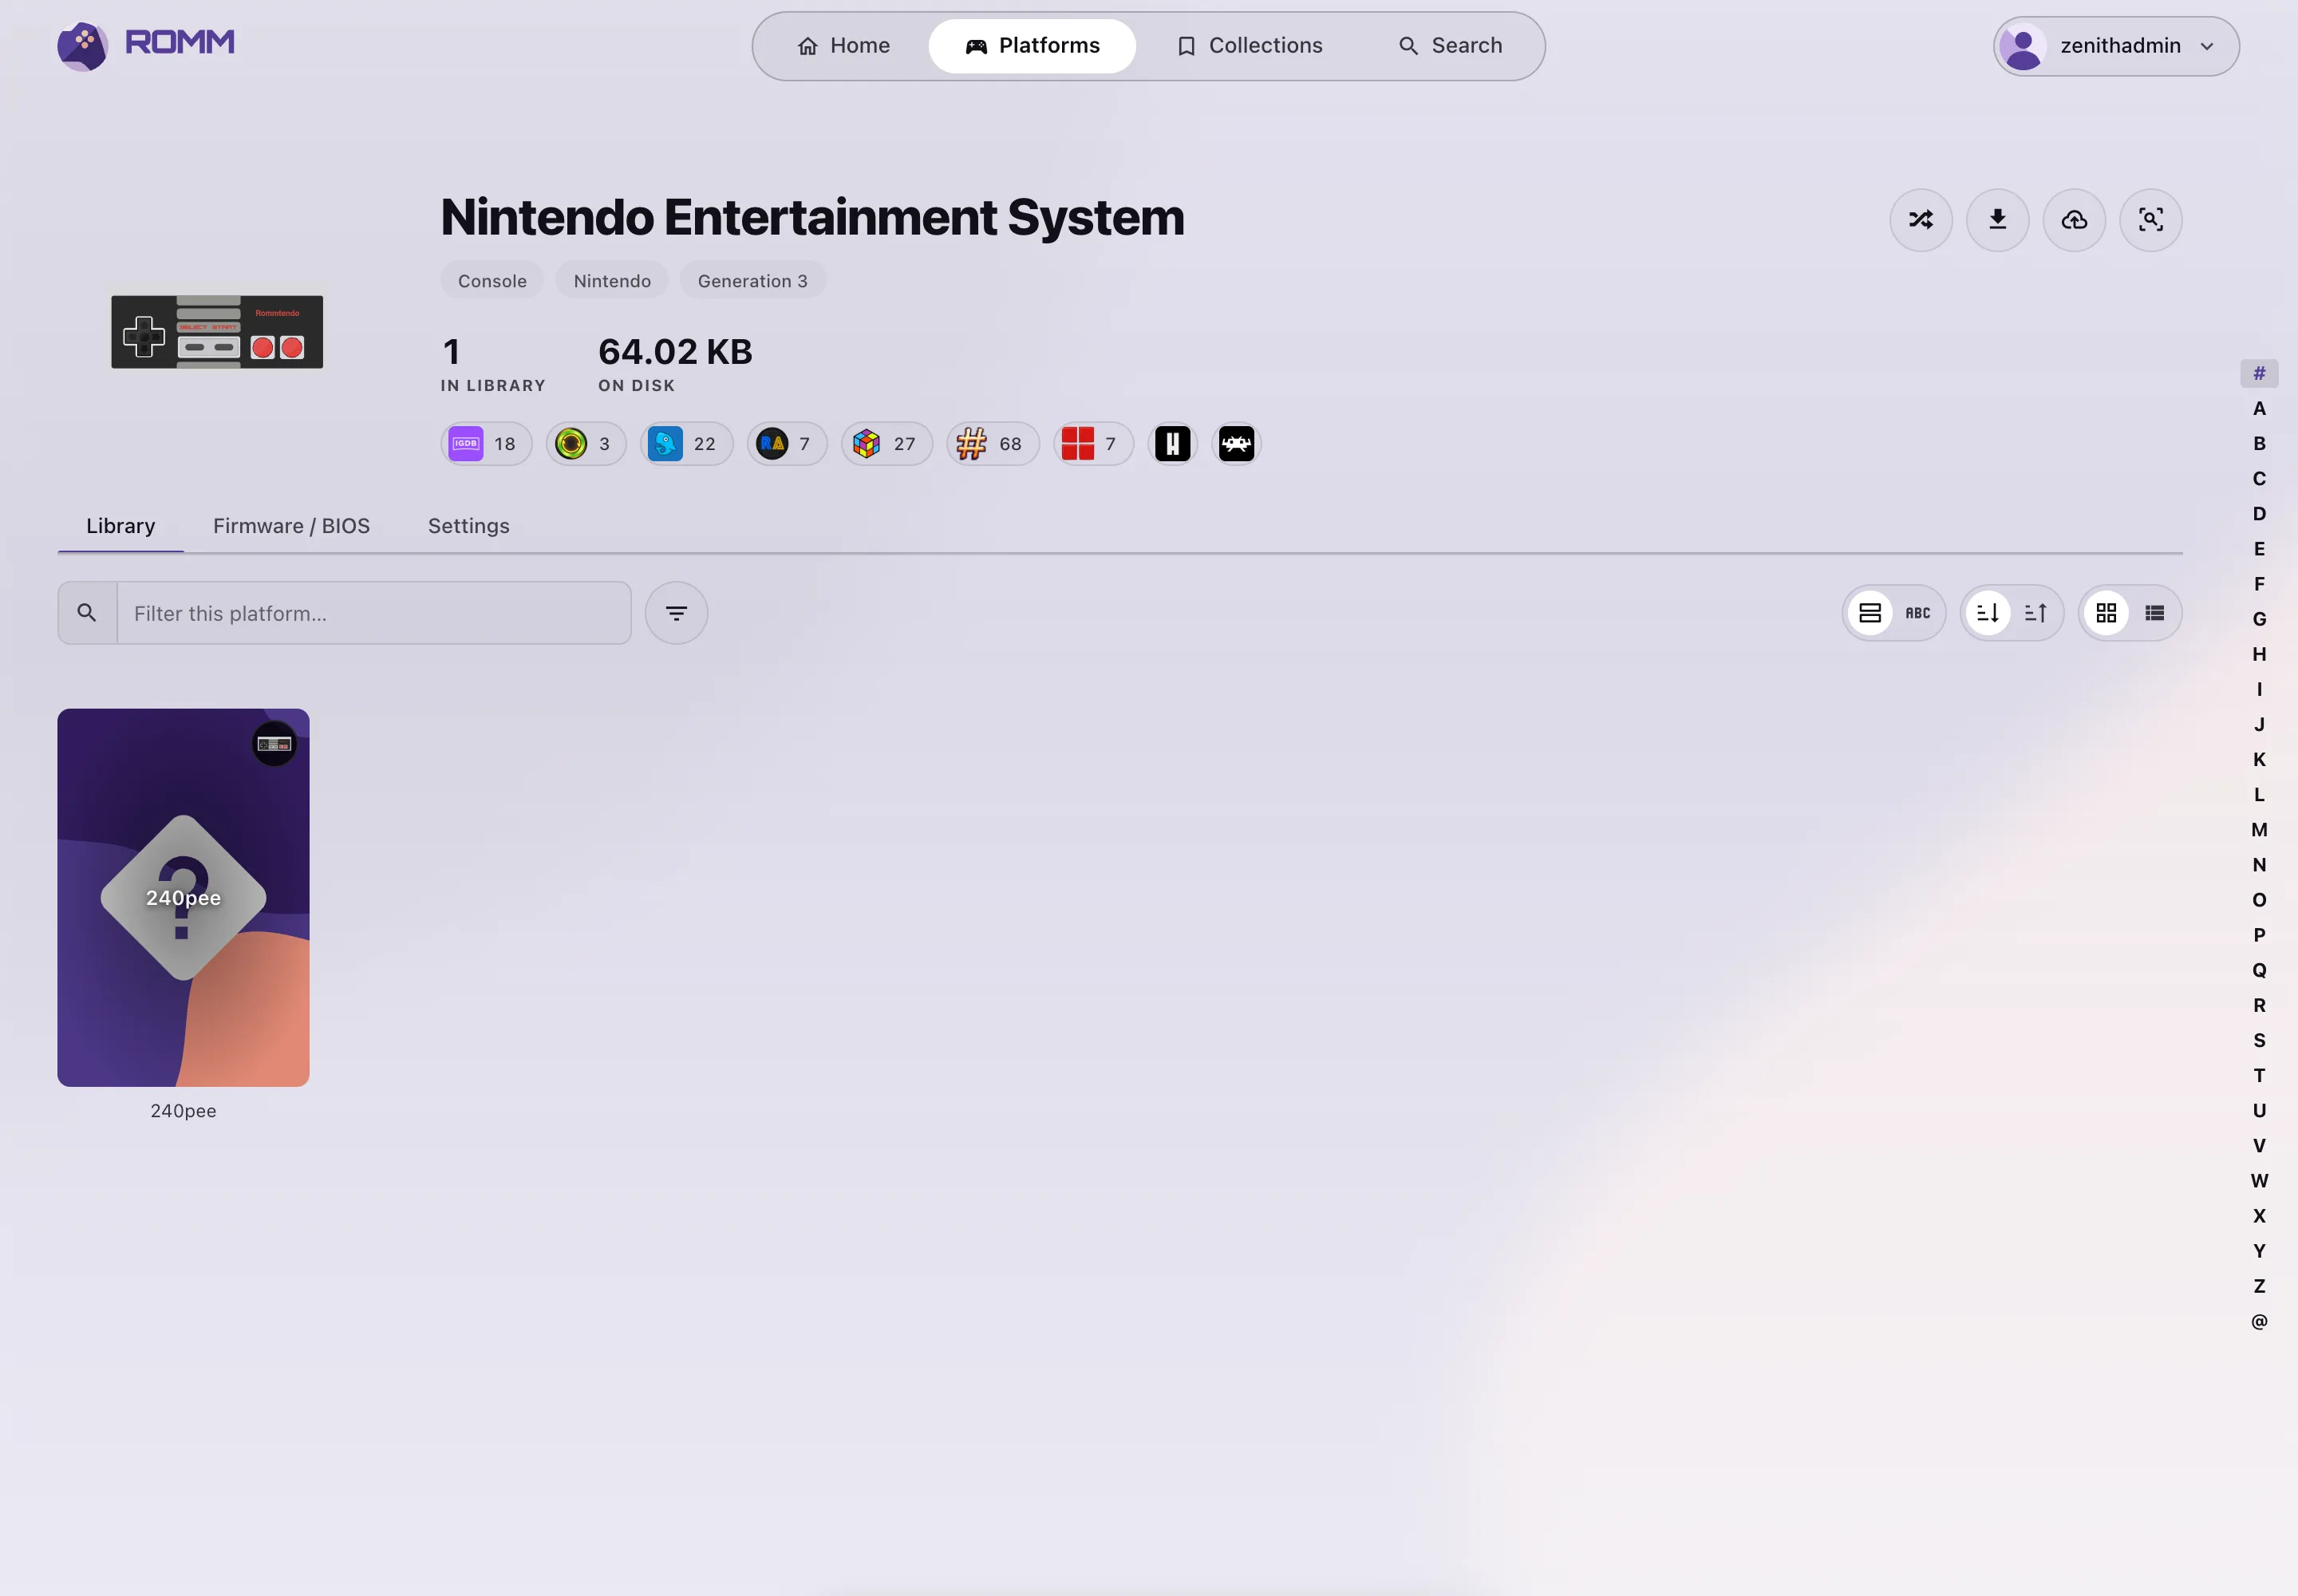Image resolution: width=2298 pixels, height=1596 pixels.
Task: Open the filter options button
Action: pos(676,613)
